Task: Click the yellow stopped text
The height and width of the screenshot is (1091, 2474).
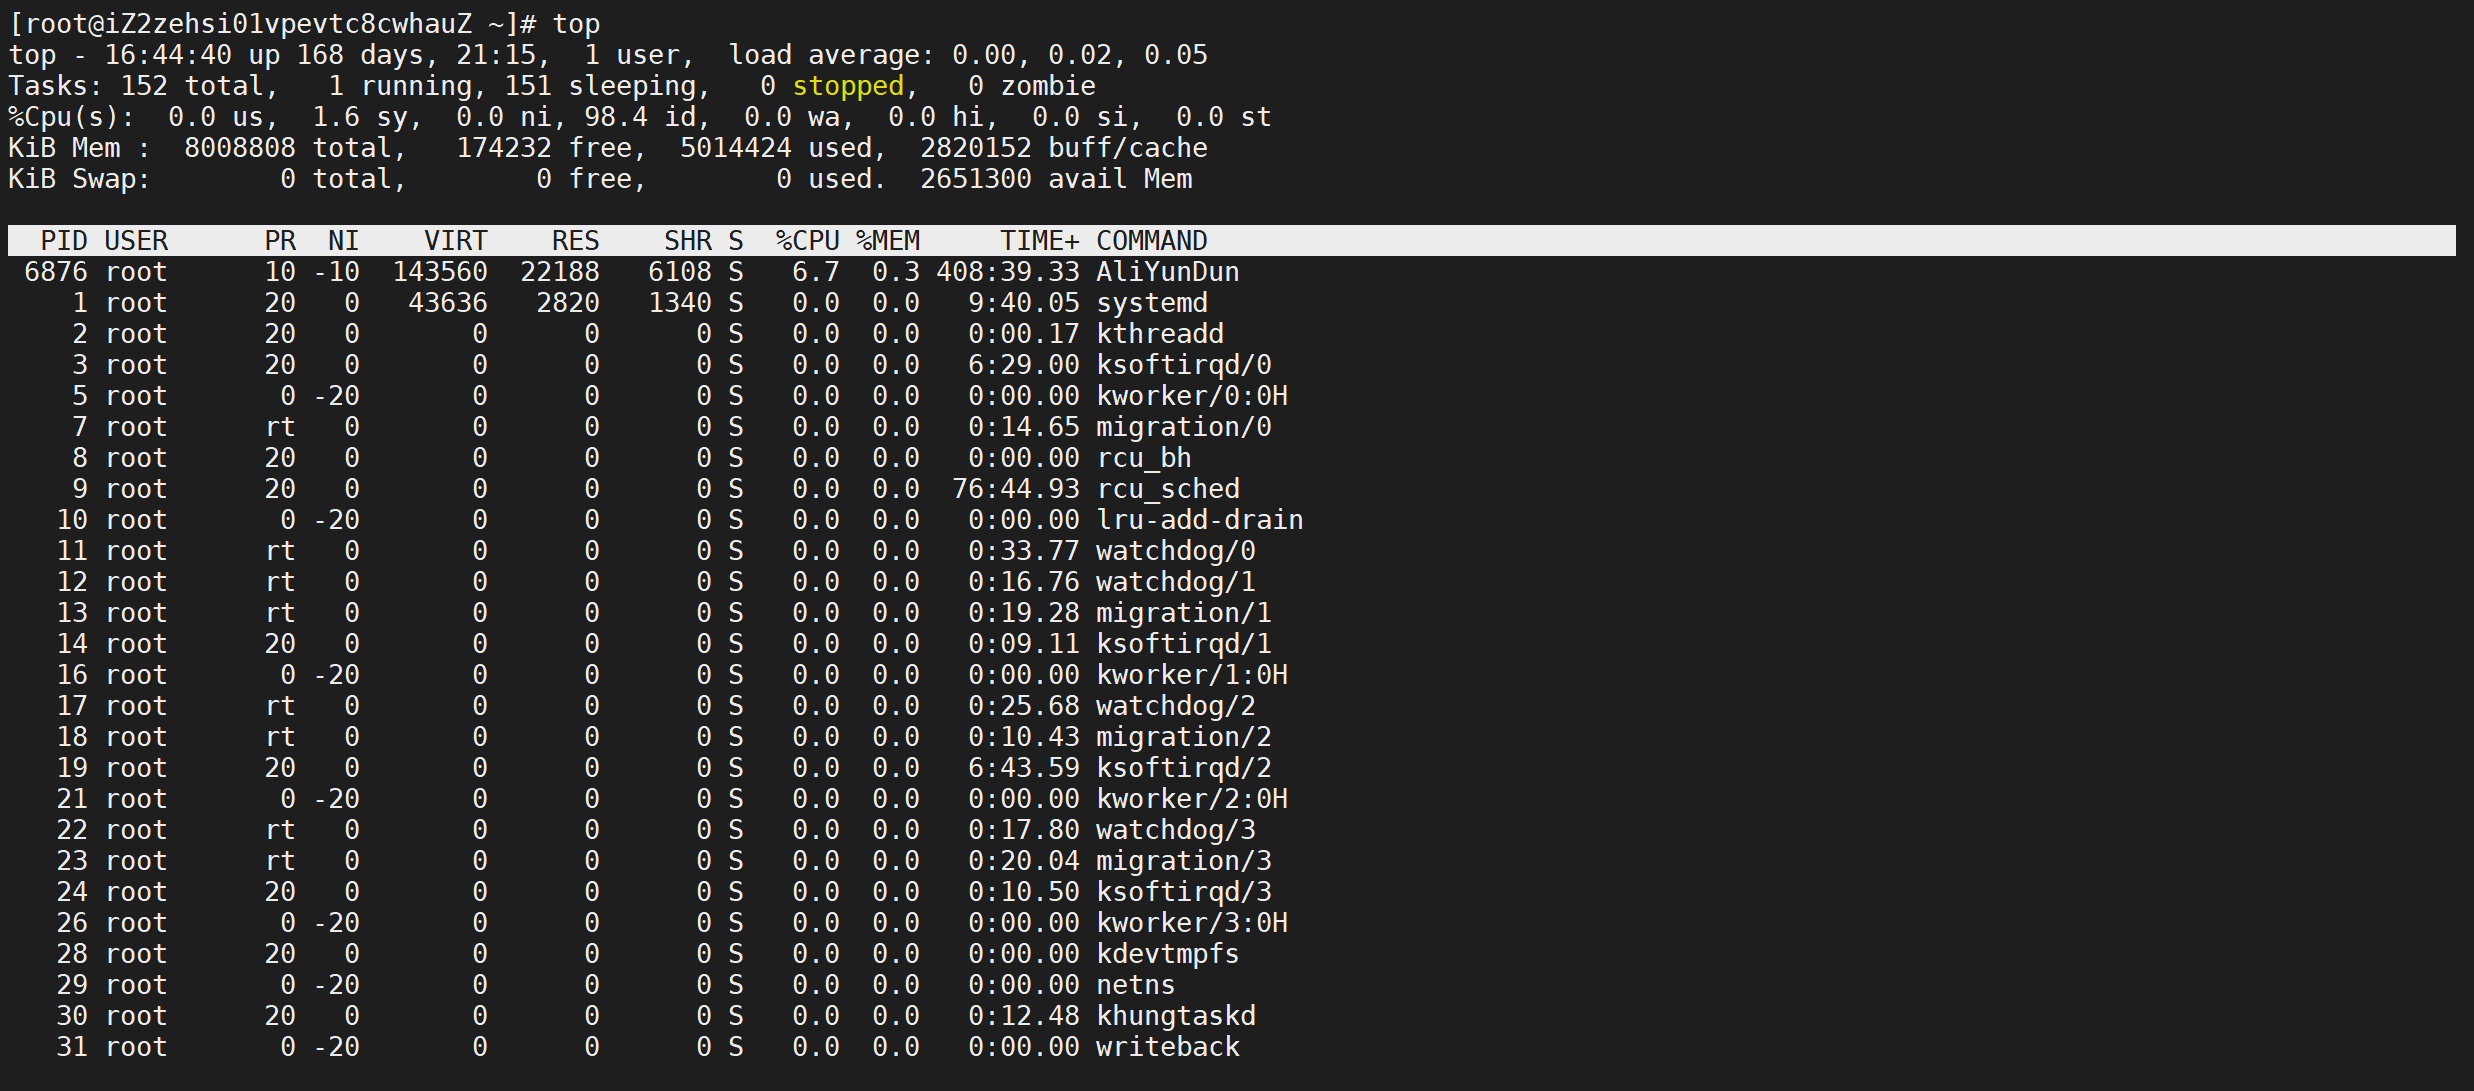Action: coord(848,86)
